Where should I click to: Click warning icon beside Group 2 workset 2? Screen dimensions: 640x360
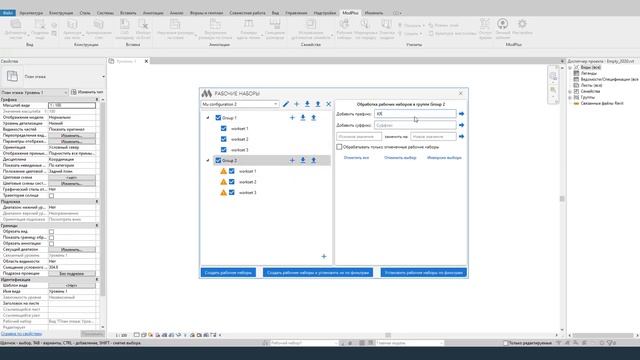223,182
